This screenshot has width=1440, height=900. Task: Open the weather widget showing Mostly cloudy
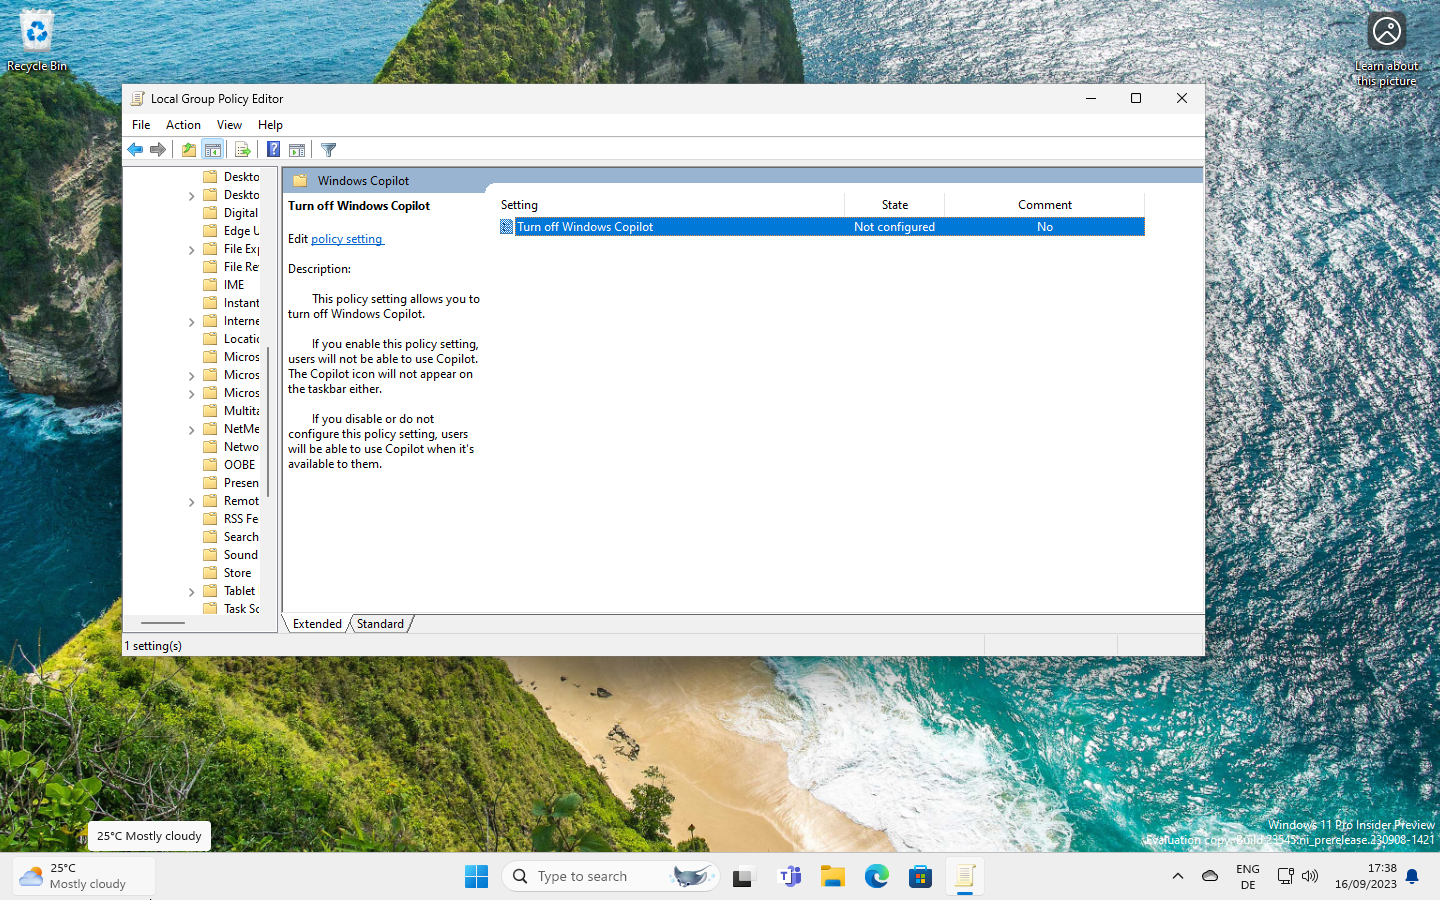pos(83,876)
